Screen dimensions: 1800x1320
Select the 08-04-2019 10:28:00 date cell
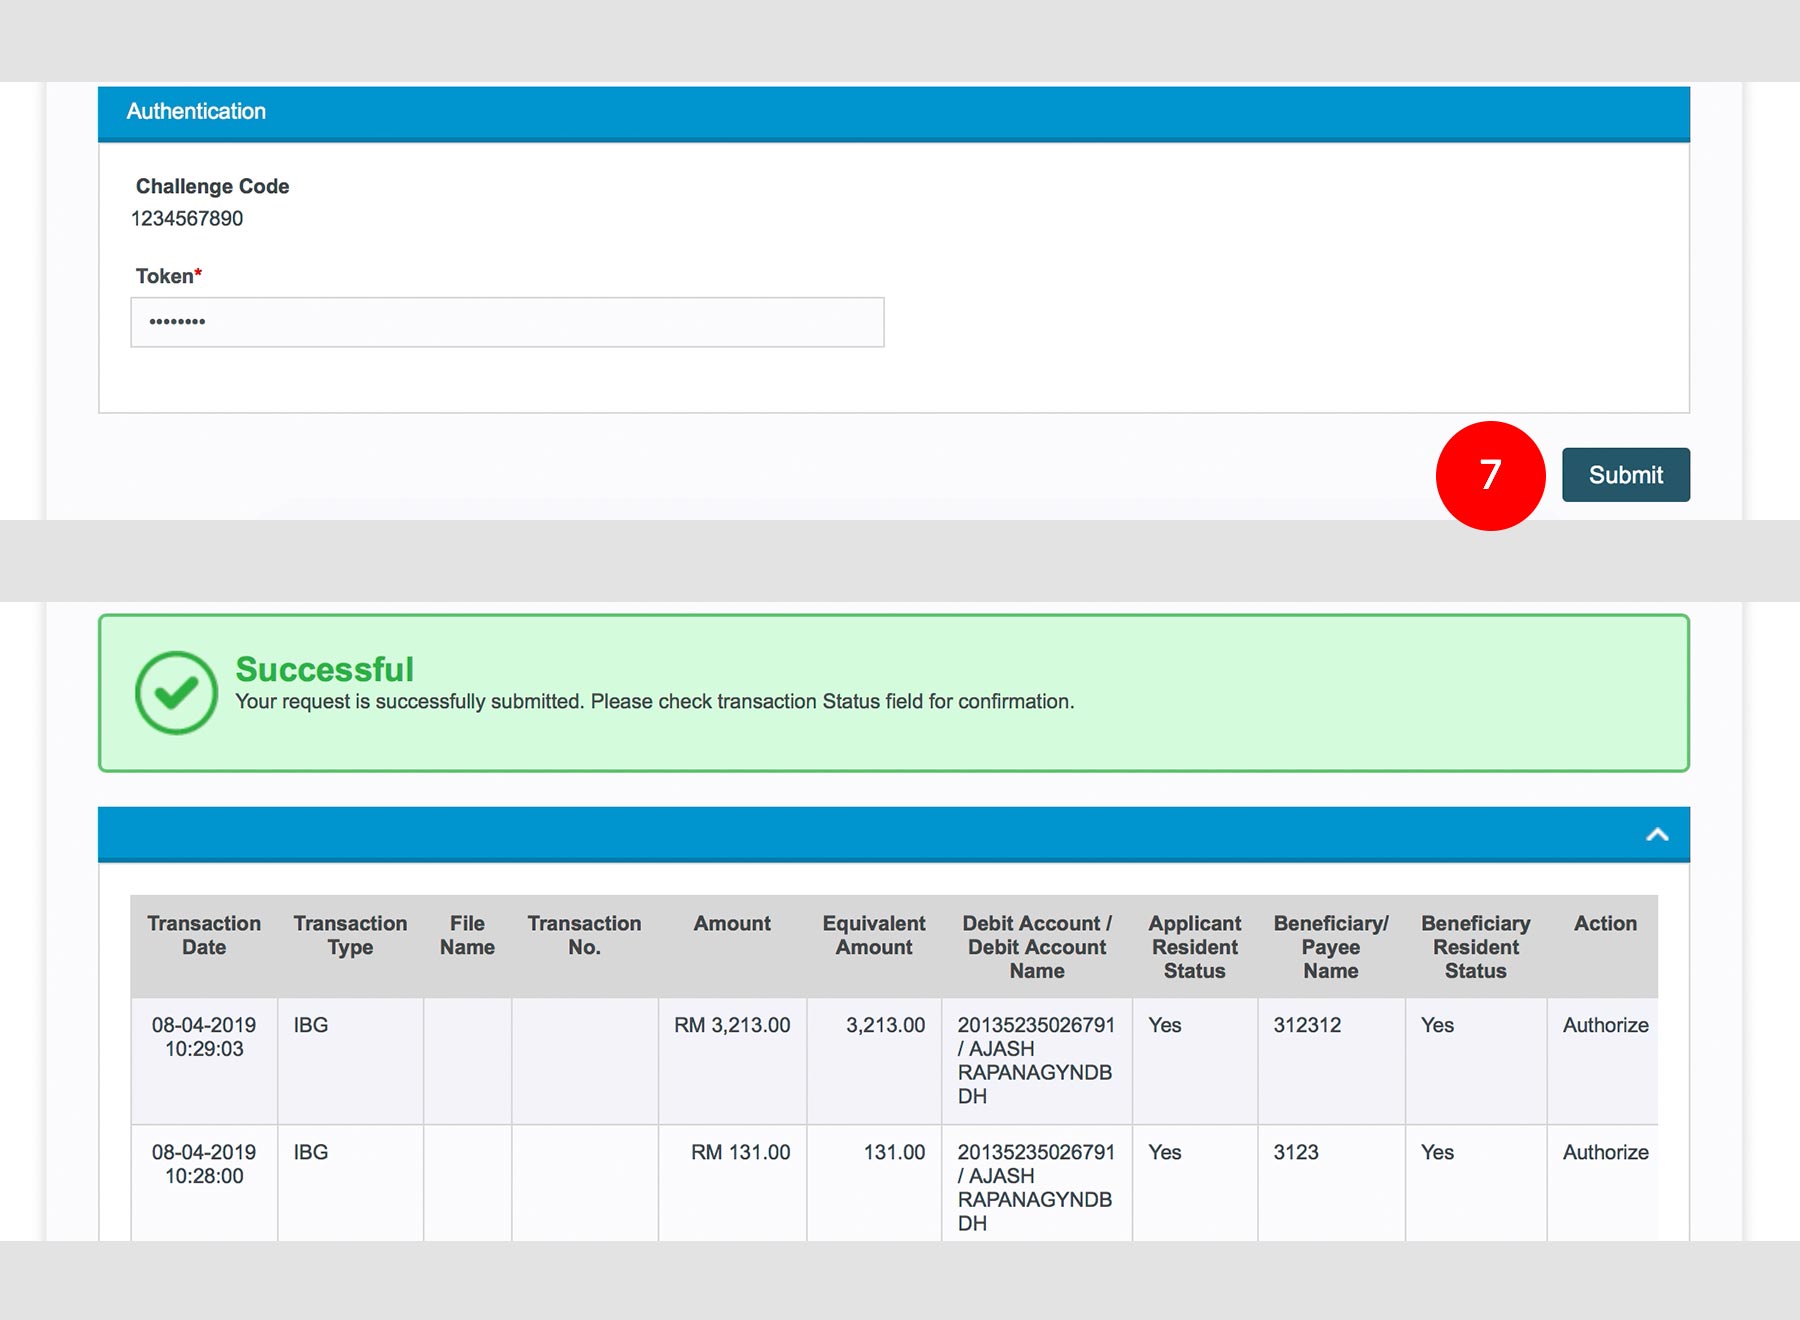204,1164
